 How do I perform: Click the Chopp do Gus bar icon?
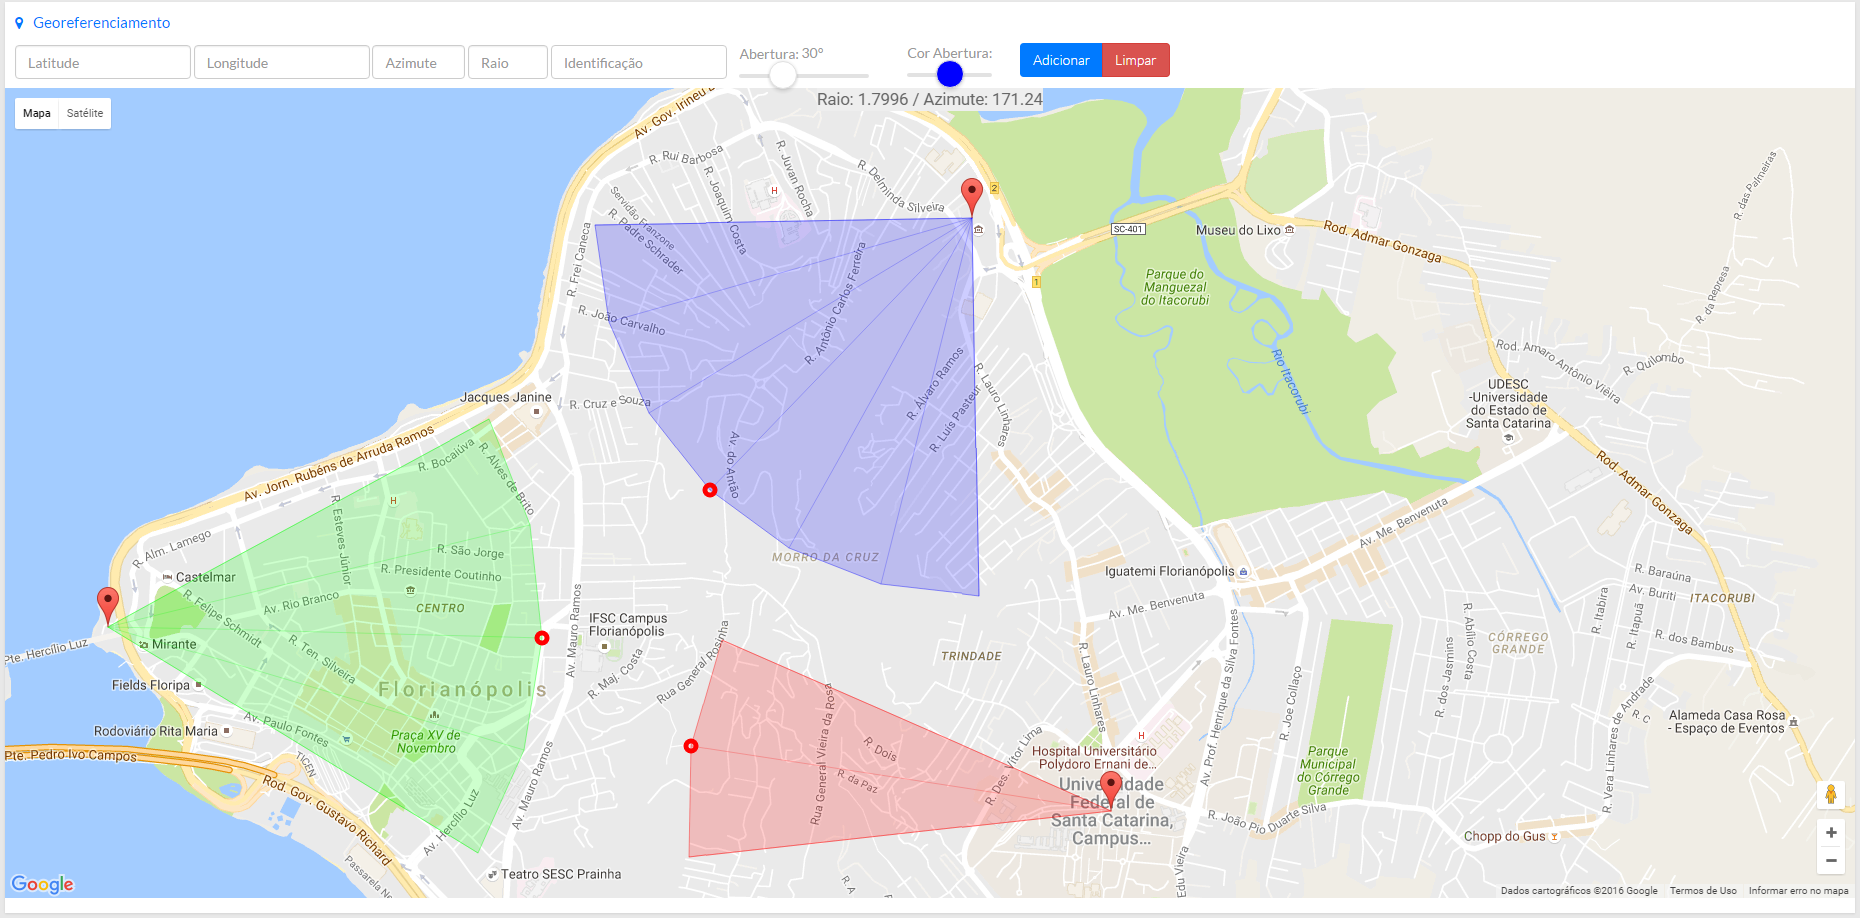tap(1554, 836)
